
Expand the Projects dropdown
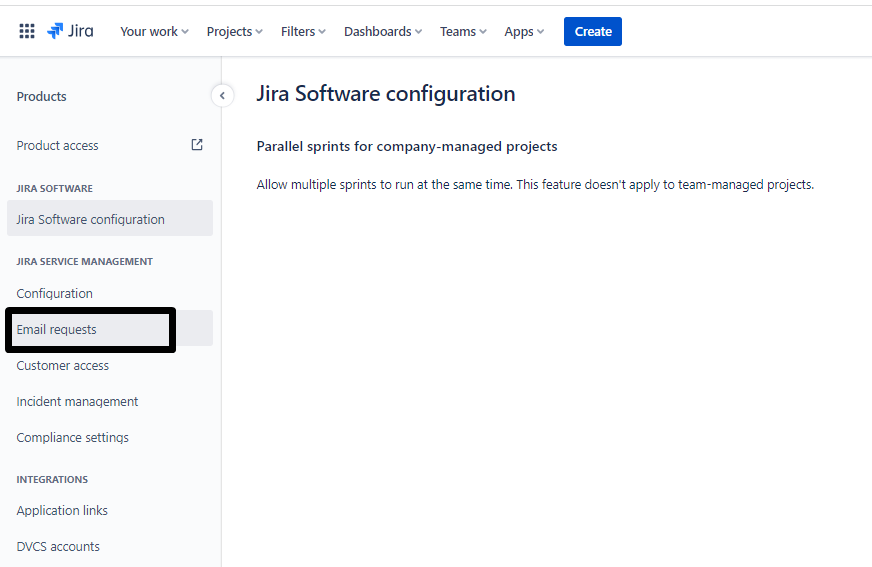click(x=234, y=32)
